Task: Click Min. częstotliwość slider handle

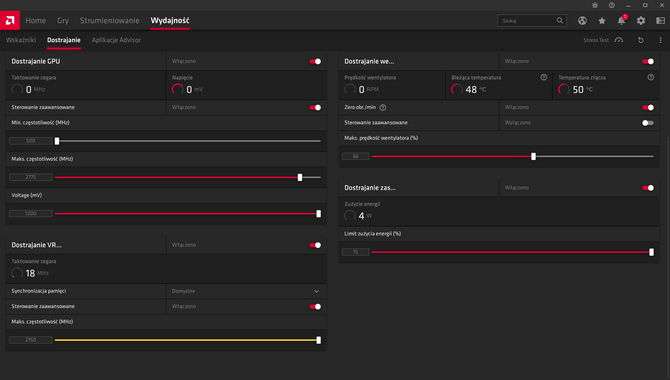Action: coord(57,141)
